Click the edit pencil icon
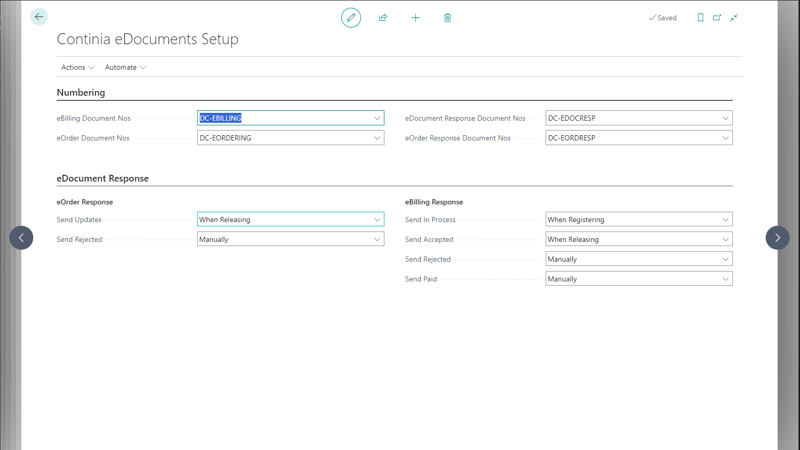800x450 pixels. (x=351, y=18)
